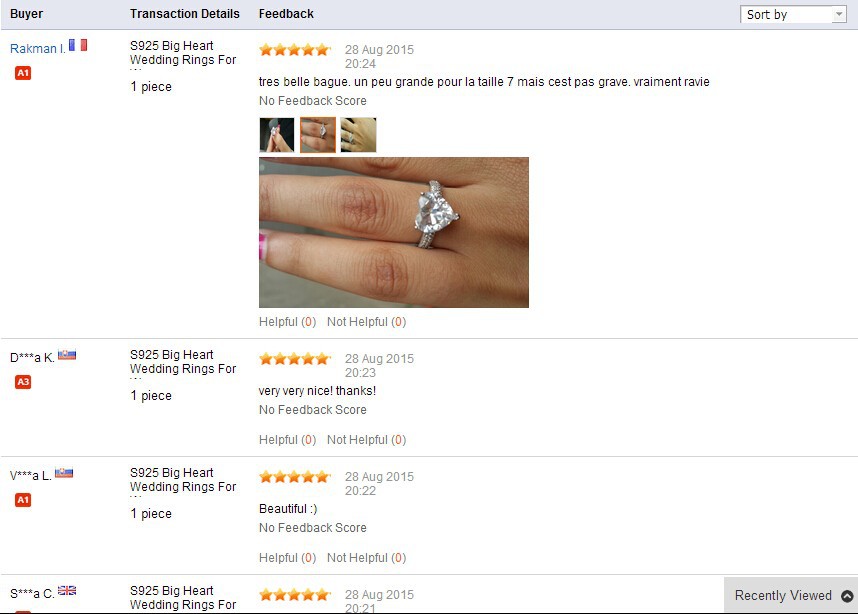
Task: Expand the Recently Viewed panel arrow
Action: point(847,596)
